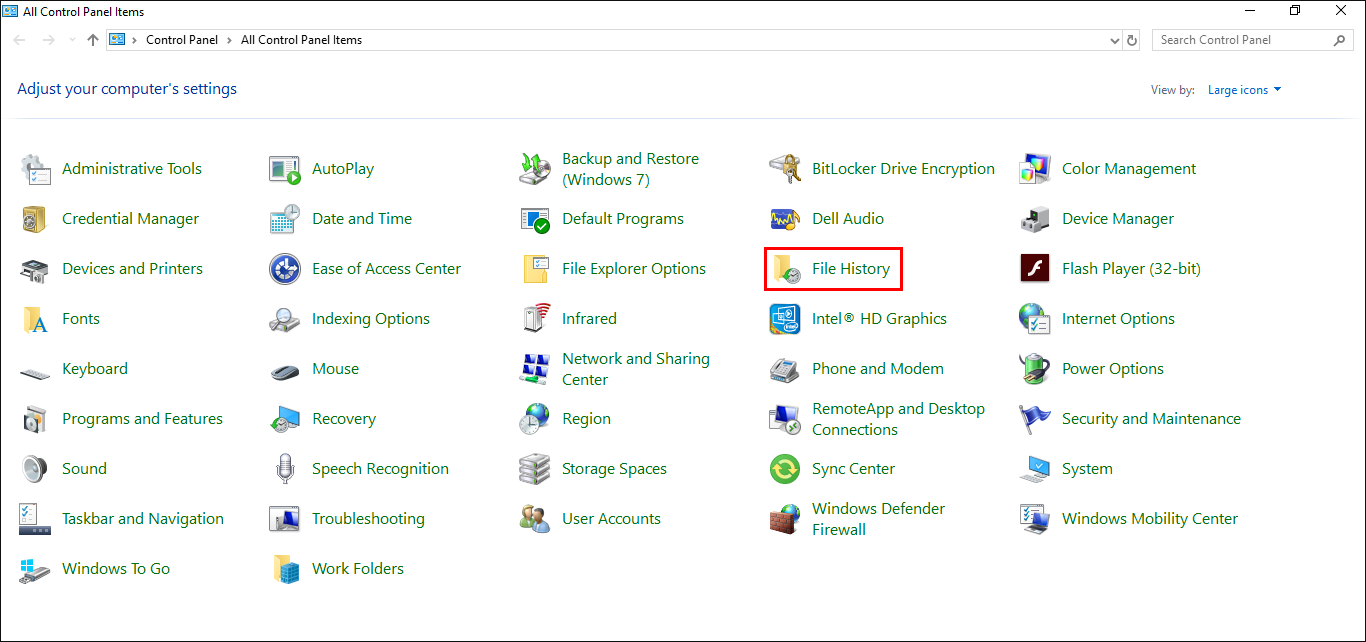Open the Credential Manager safe icon

(x=35, y=219)
